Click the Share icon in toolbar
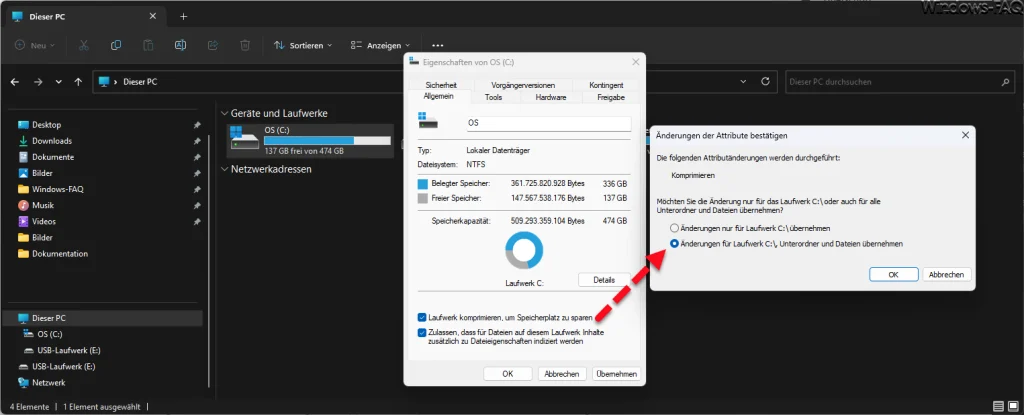 coord(212,45)
